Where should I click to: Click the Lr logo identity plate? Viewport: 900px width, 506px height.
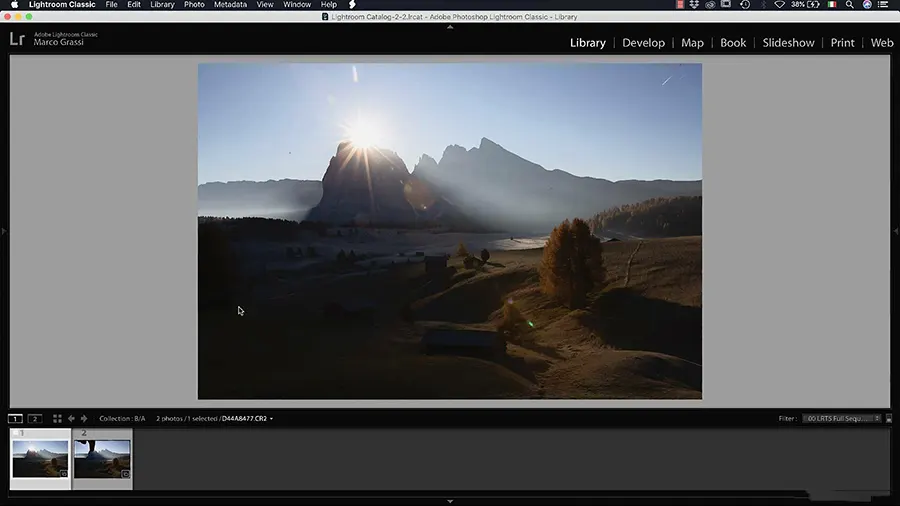pyautogui.click(x=17, y=39)
